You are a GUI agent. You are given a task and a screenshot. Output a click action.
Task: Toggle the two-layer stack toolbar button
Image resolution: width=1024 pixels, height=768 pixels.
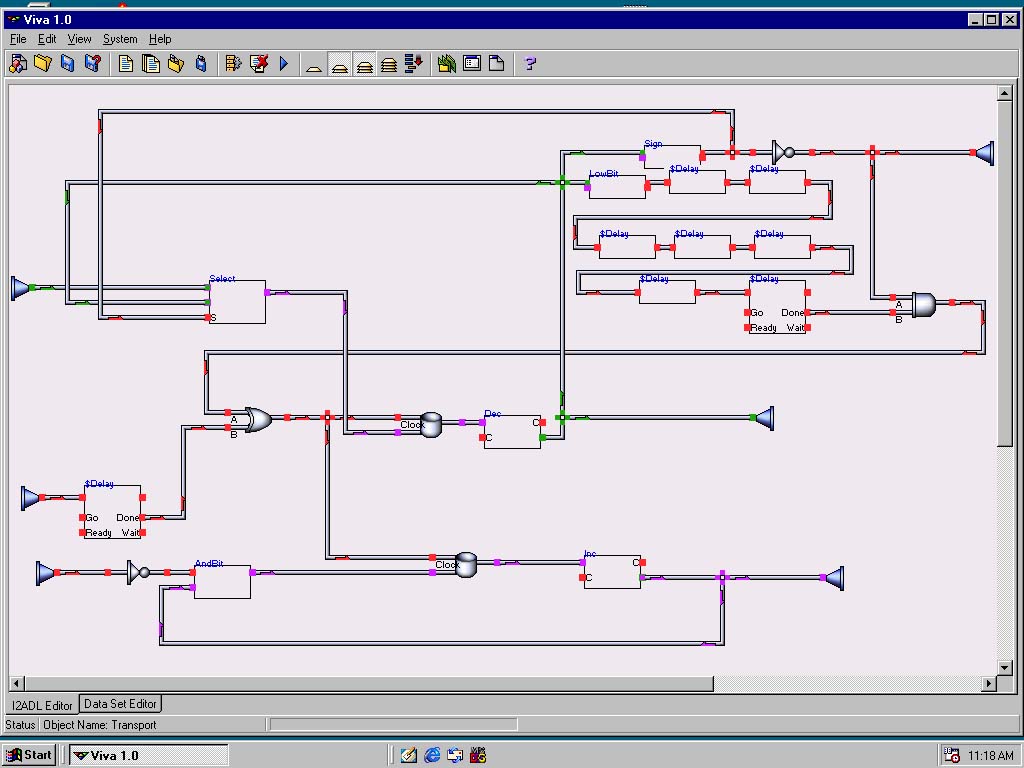click(340, 65)
